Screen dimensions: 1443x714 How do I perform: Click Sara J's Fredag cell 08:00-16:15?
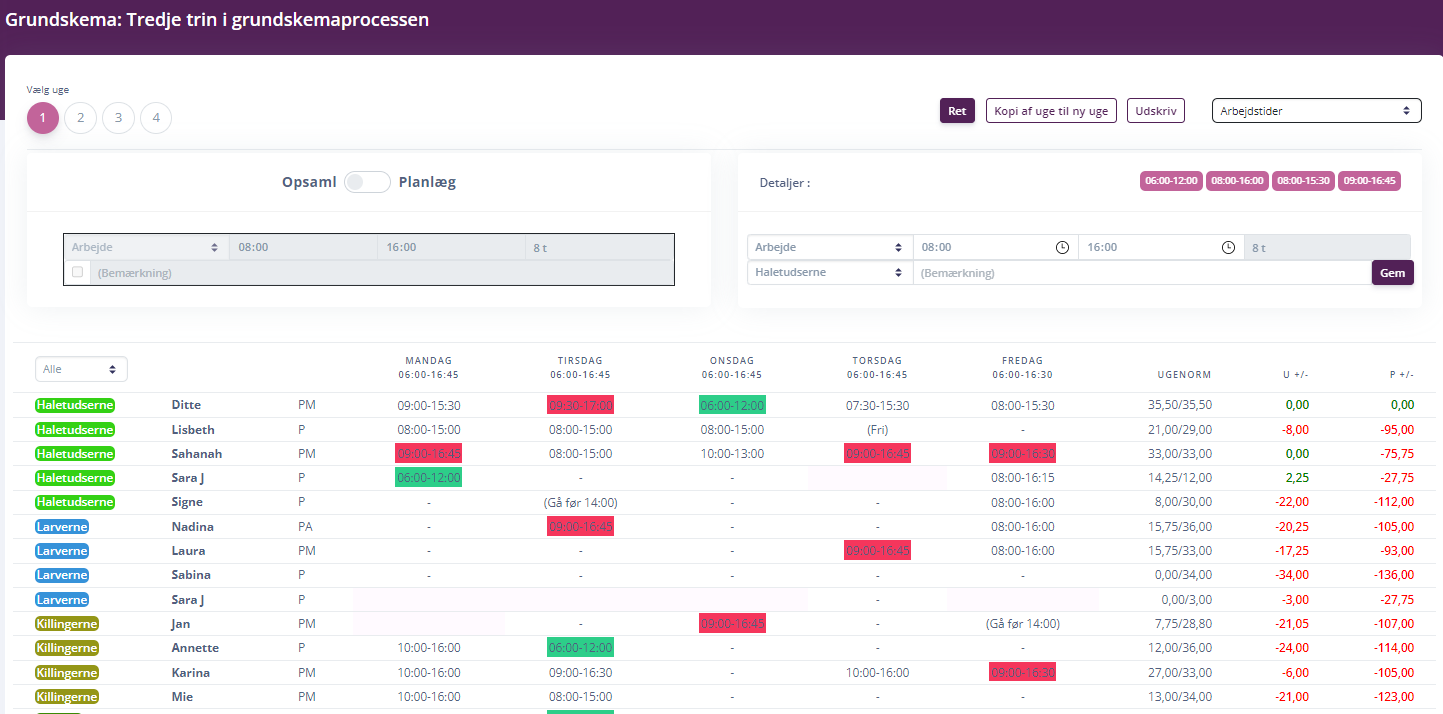[x=1022, y=478]
